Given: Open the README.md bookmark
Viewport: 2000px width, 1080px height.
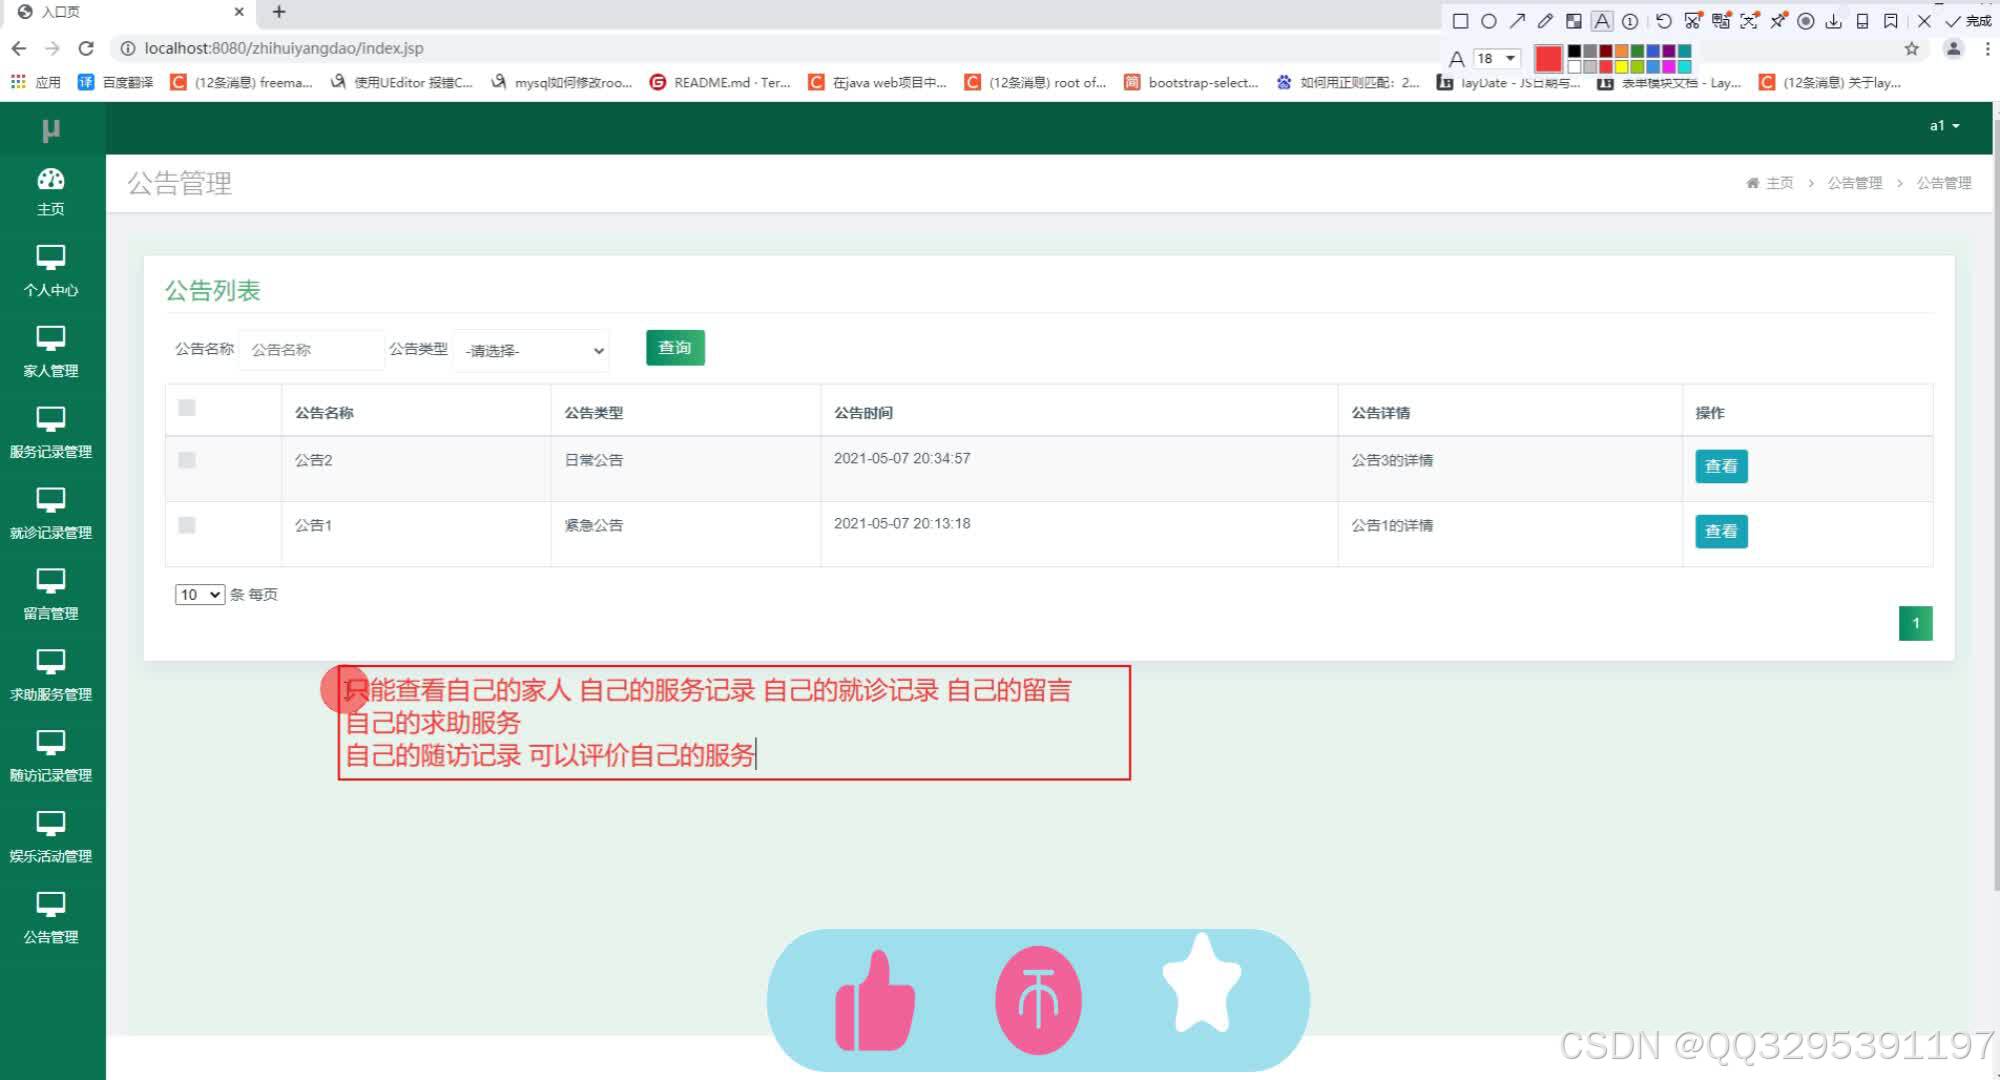Looking at the screenshot, I should pyautogui.click(x=720, y=82).
